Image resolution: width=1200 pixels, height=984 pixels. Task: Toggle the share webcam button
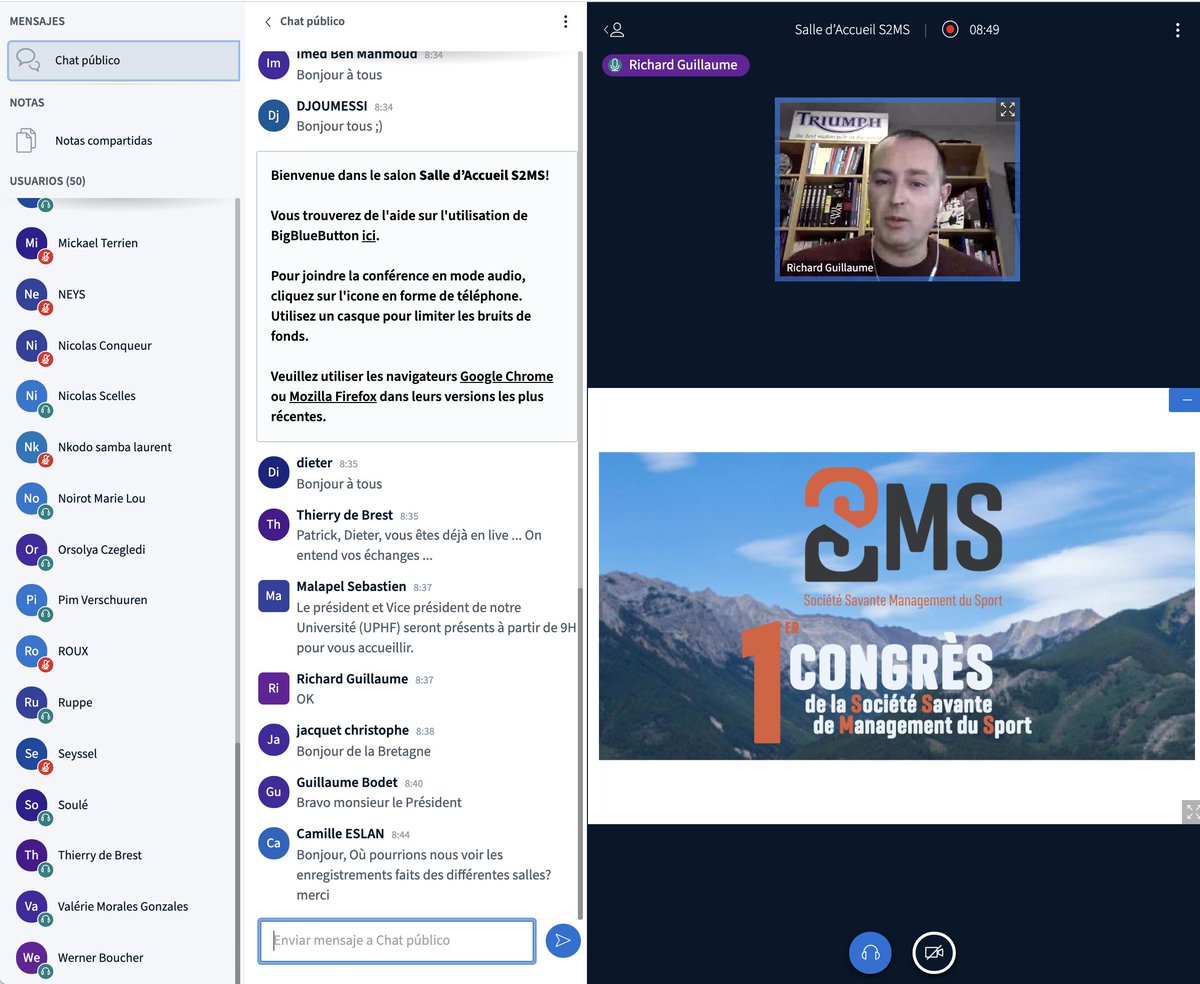[934, 953]
